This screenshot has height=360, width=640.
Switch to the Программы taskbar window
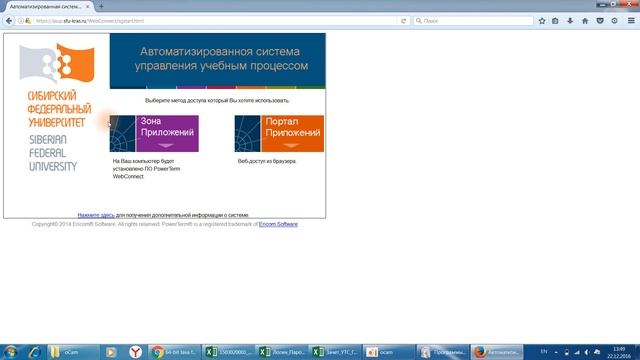tap(442, 352)
